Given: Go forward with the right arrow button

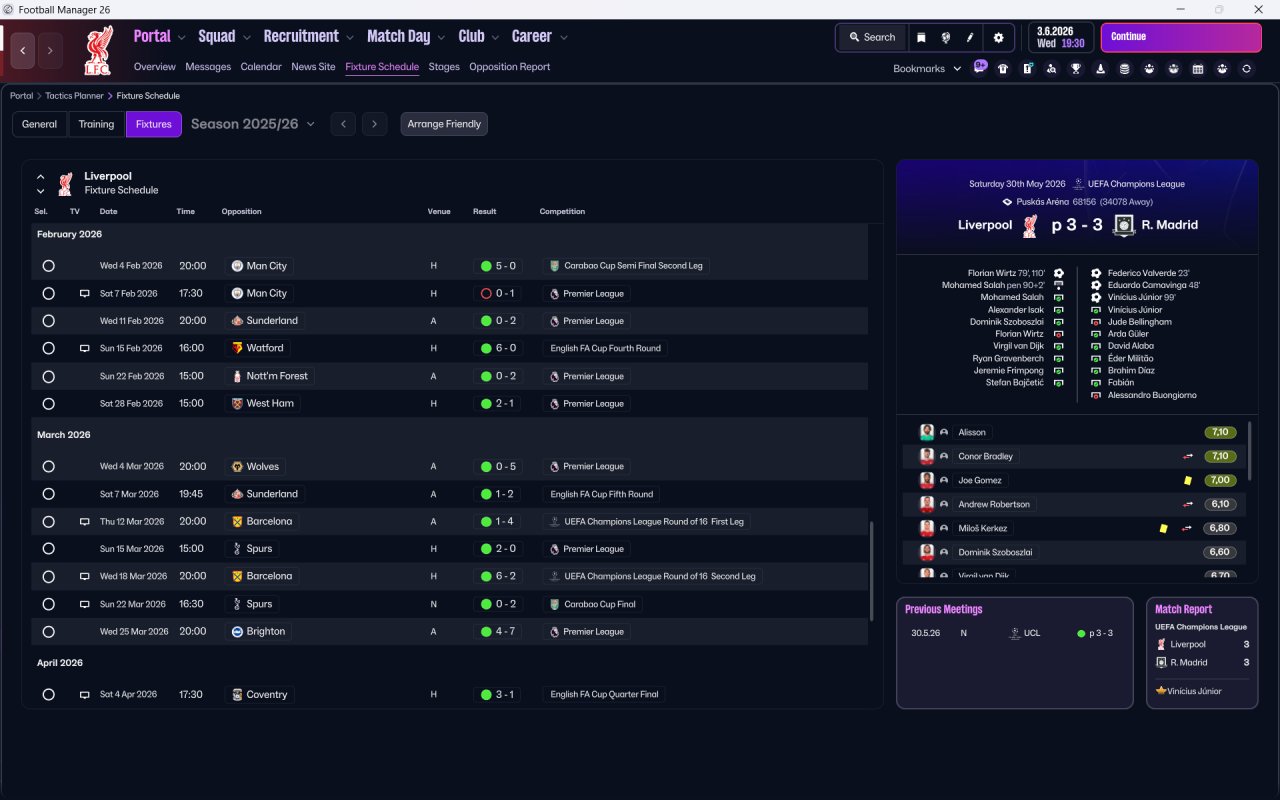Looking at the screenshot, I should click(x=50, y=50).
